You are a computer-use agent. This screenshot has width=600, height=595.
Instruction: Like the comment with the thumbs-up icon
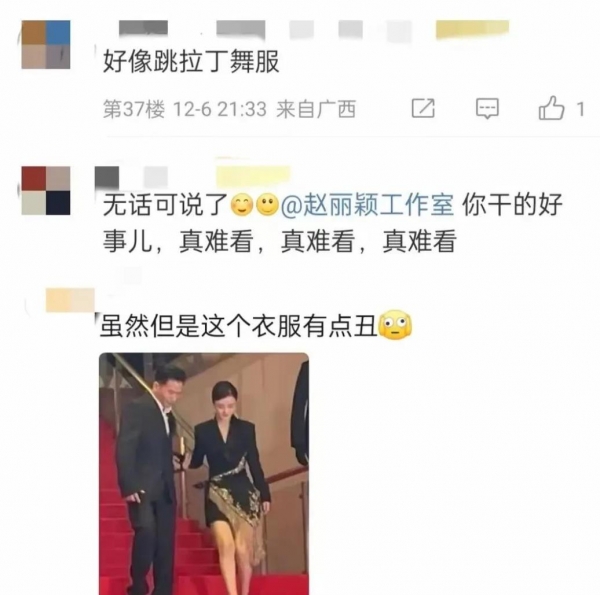[x=551, y=108]
